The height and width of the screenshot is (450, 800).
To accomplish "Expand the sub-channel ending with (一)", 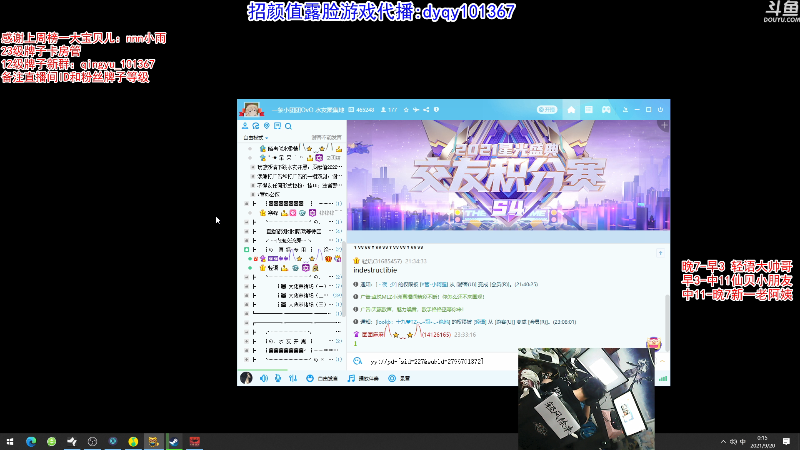I will click(x=246, y=286).
